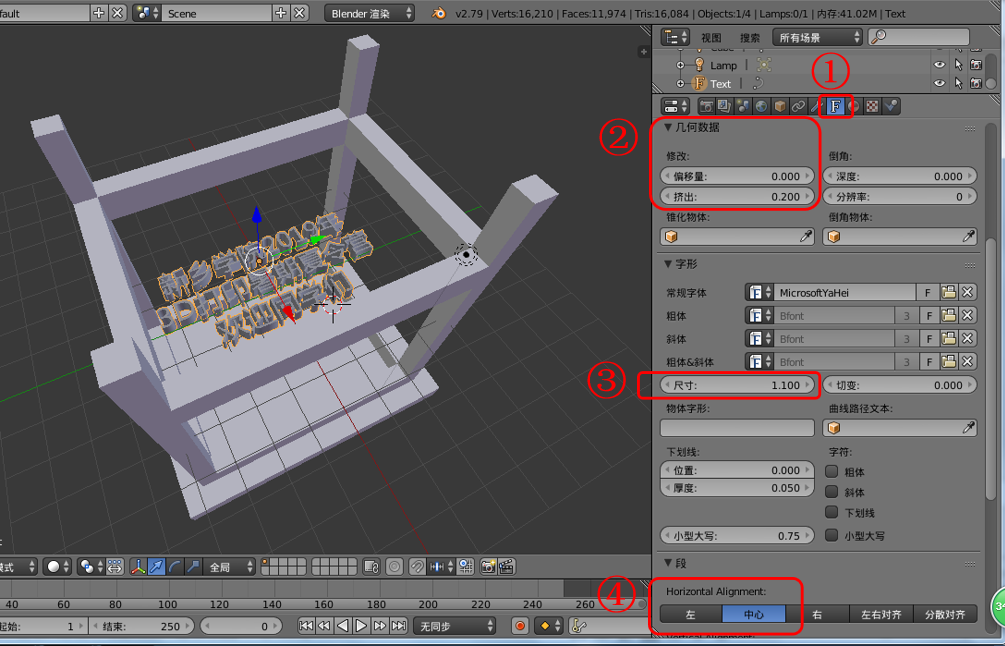Click the 挤出 (Extrude) 0.200 slider field
The height and width of the screenshot is (646, 1005).
pyautogui.click(x=737, y=197)
